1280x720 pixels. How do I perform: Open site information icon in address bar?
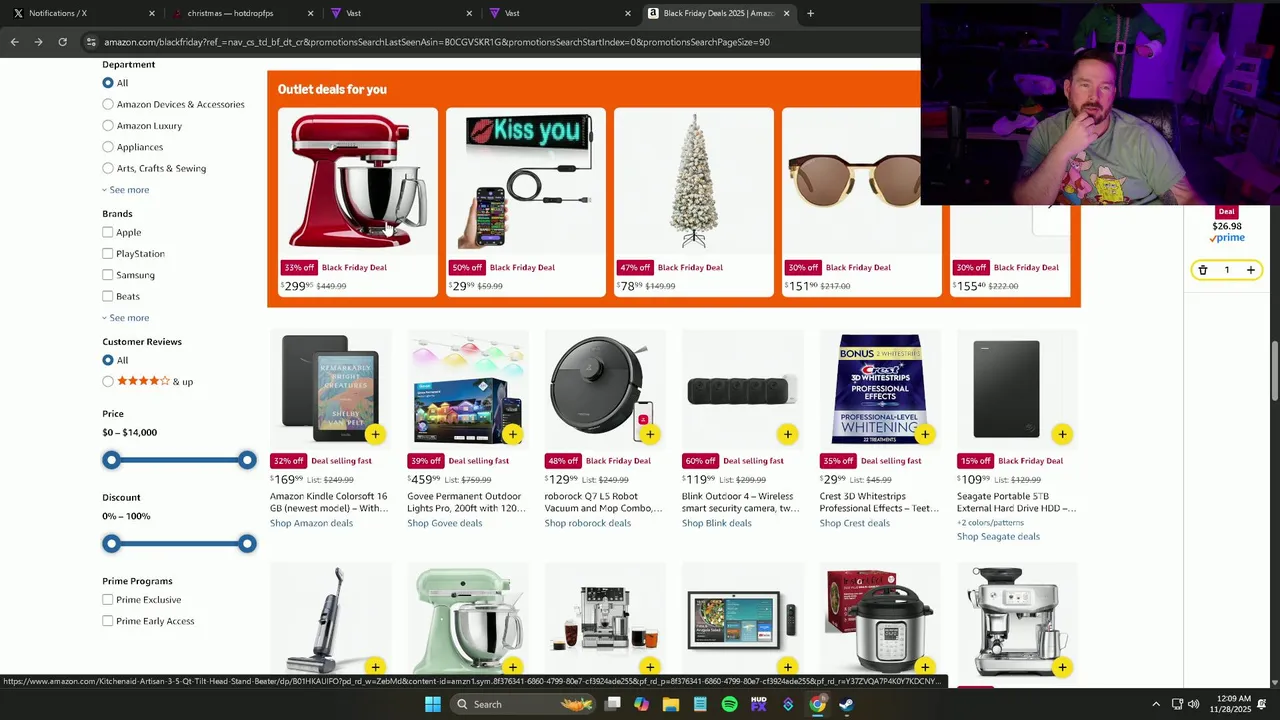coord(91,42)
